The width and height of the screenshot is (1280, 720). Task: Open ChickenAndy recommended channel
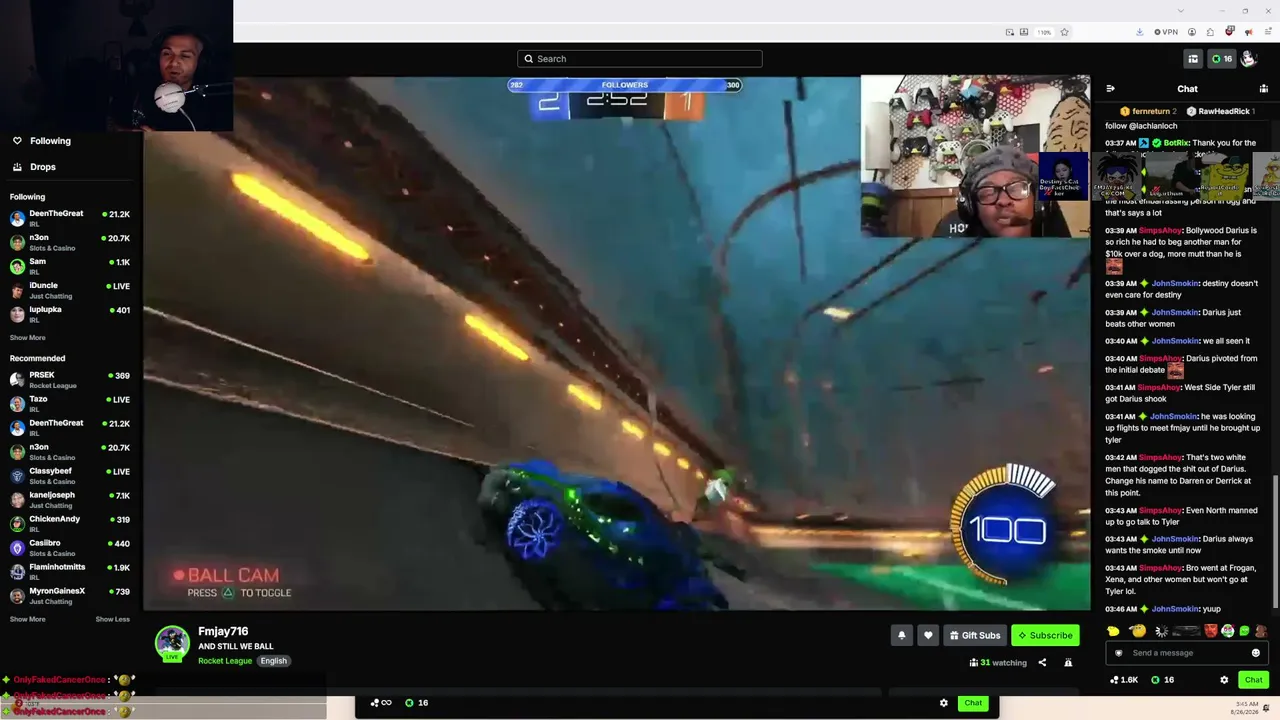(x=70, y=523)
